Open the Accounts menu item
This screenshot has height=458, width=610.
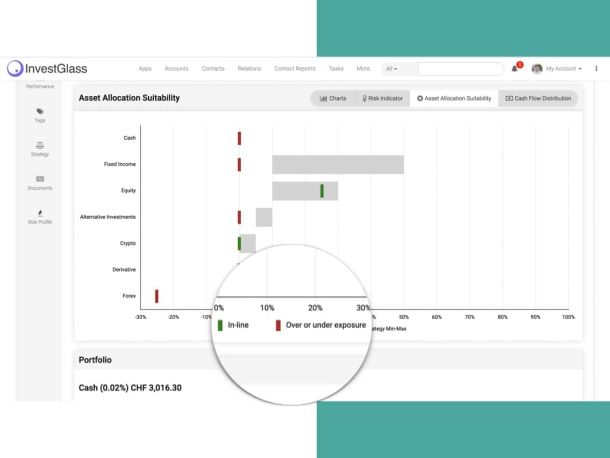coord(176,68)
